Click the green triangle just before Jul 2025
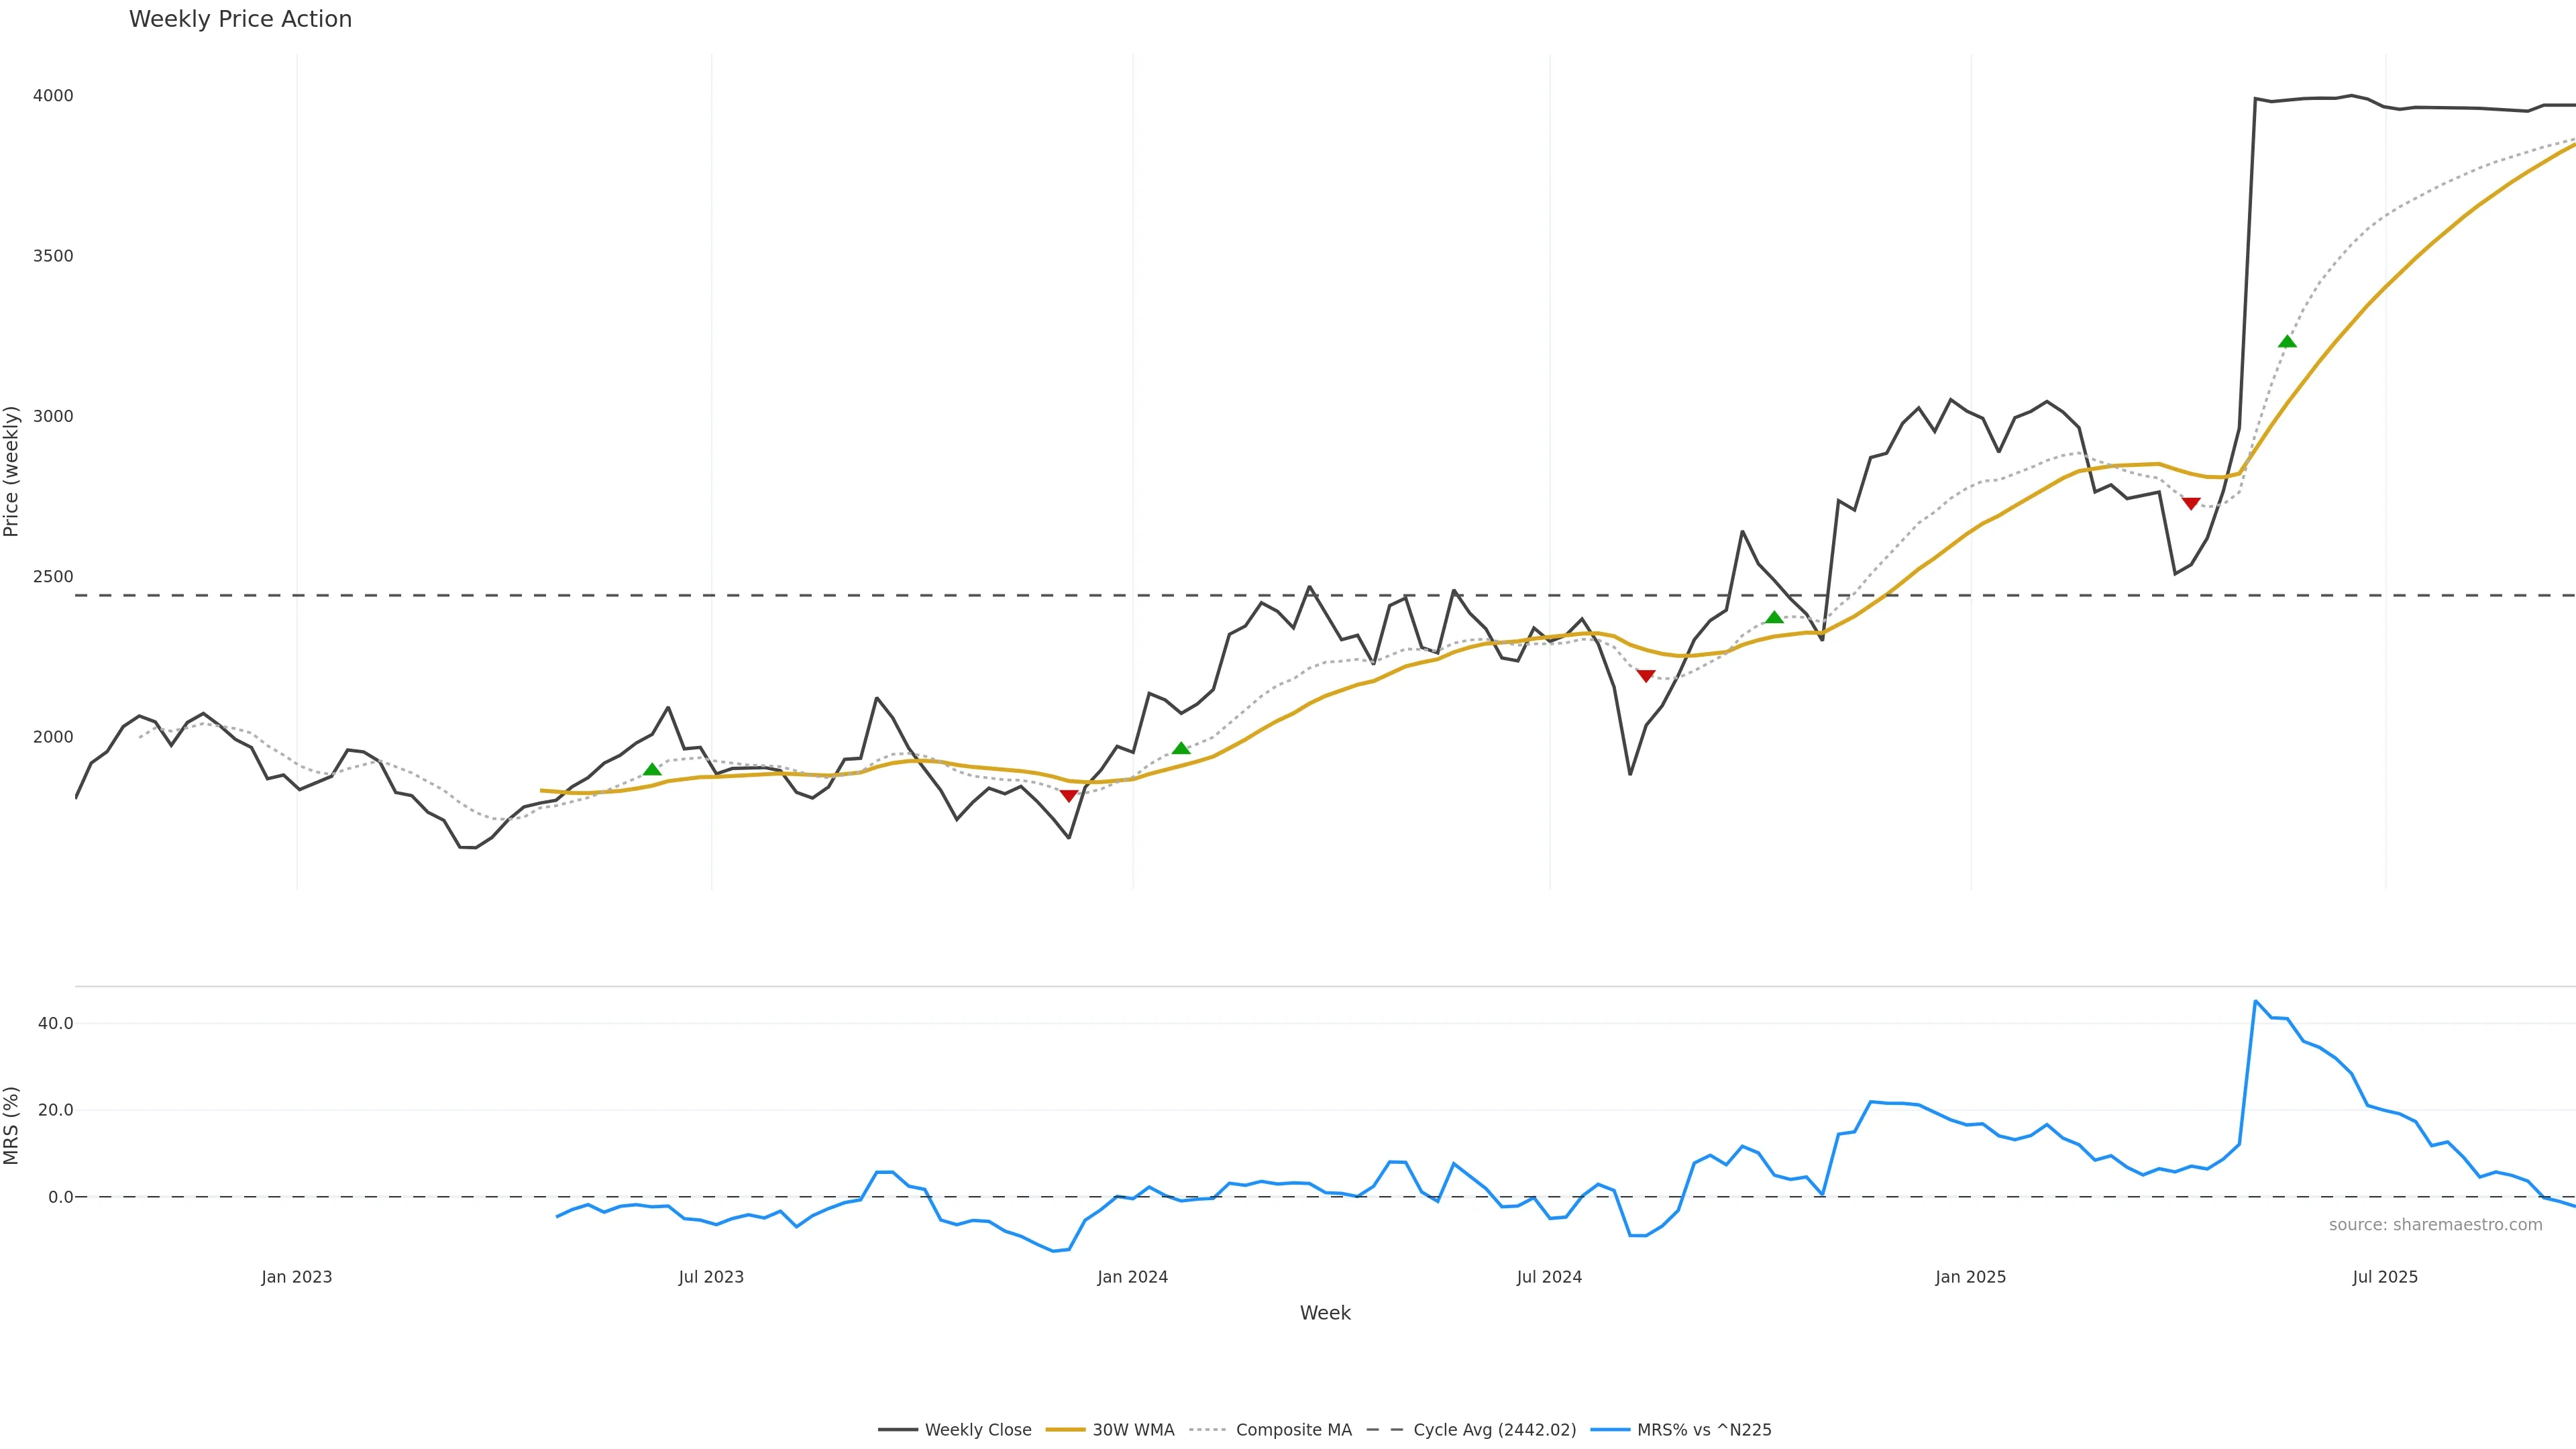 (x=2287, y=341)
